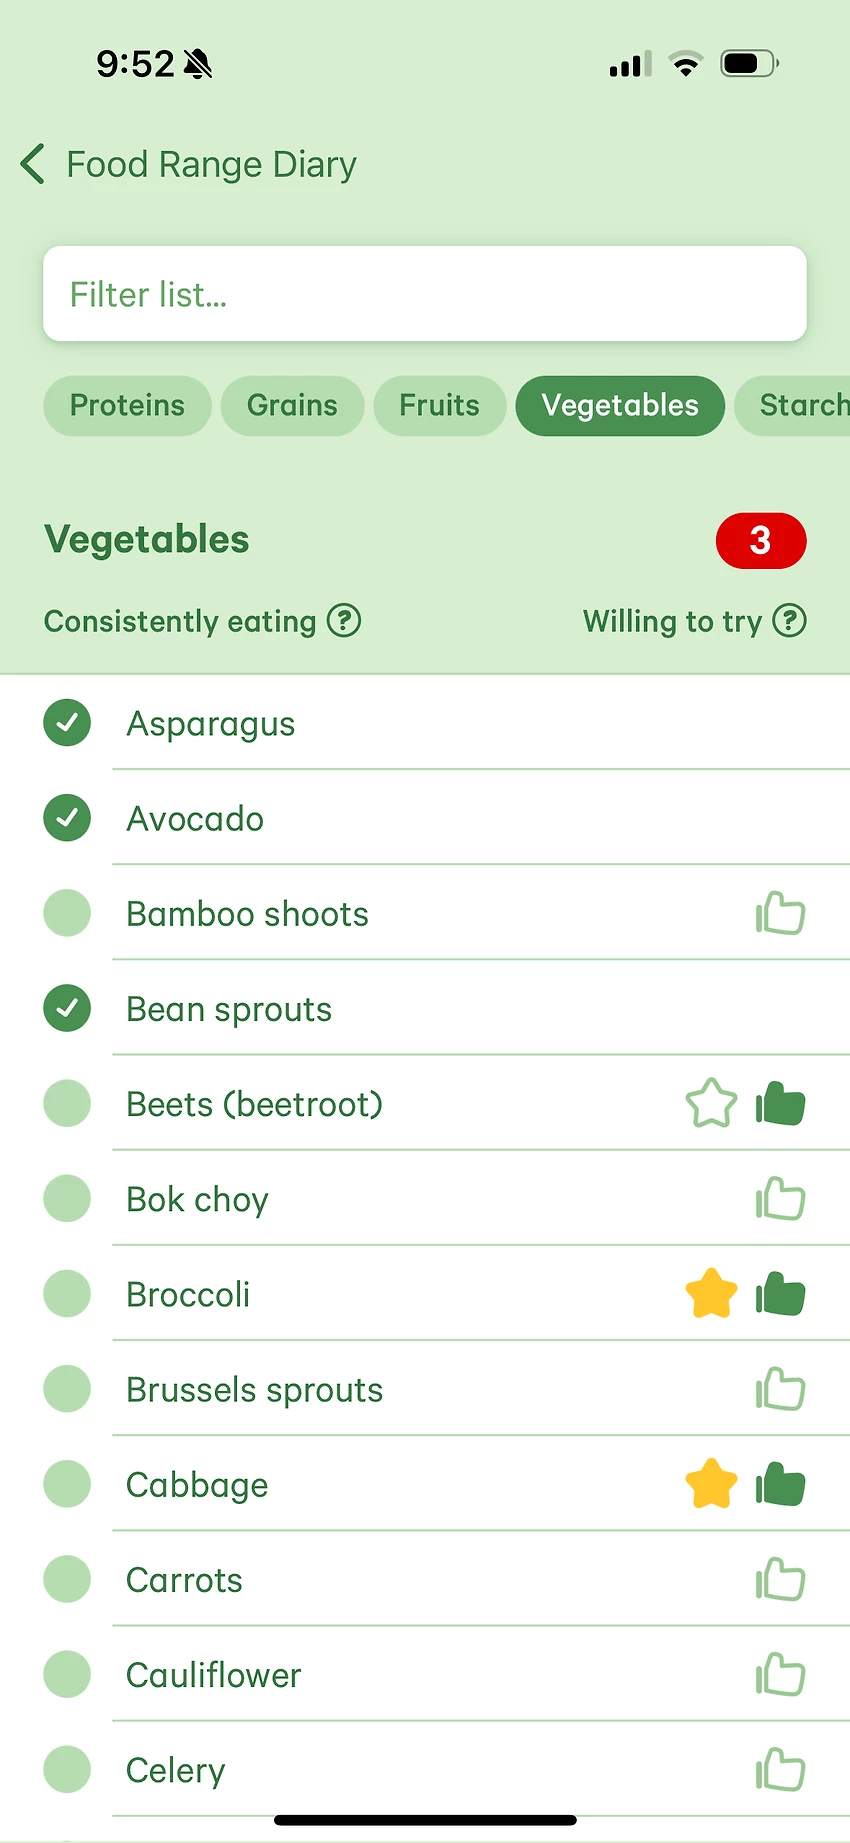
Task: Focus the Filter list search field
Action: tap(424, 294)
